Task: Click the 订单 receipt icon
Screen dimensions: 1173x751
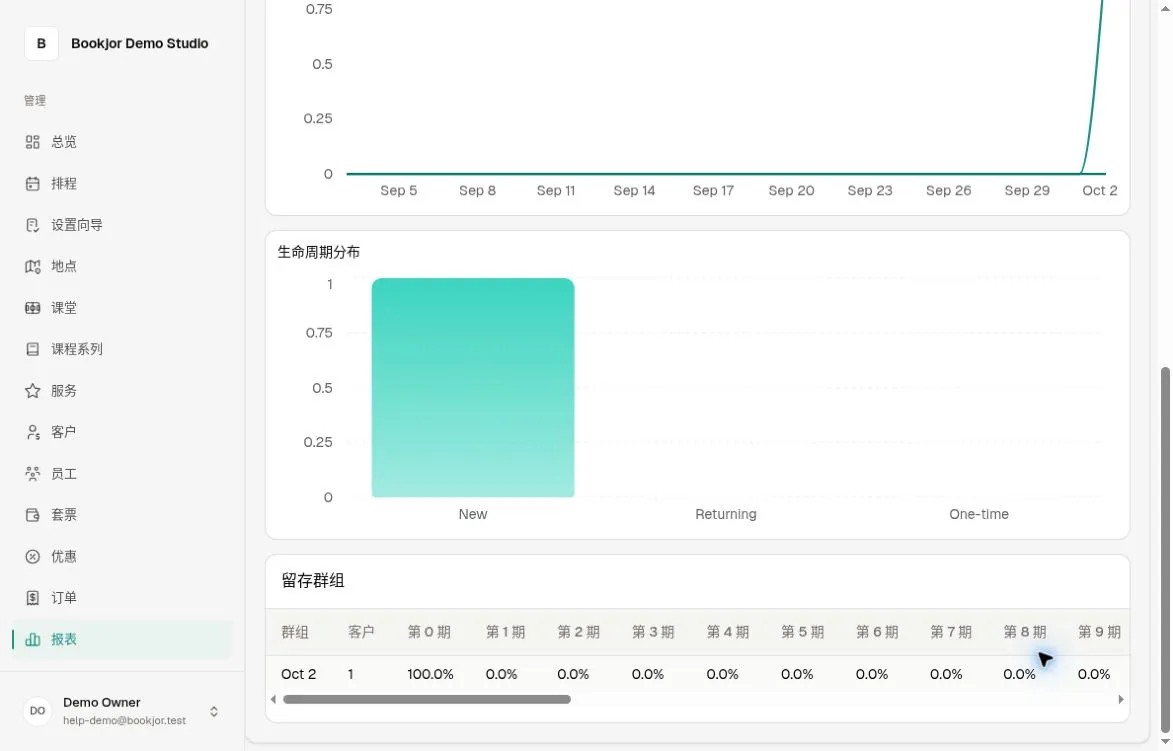Action: coord(32,598)
